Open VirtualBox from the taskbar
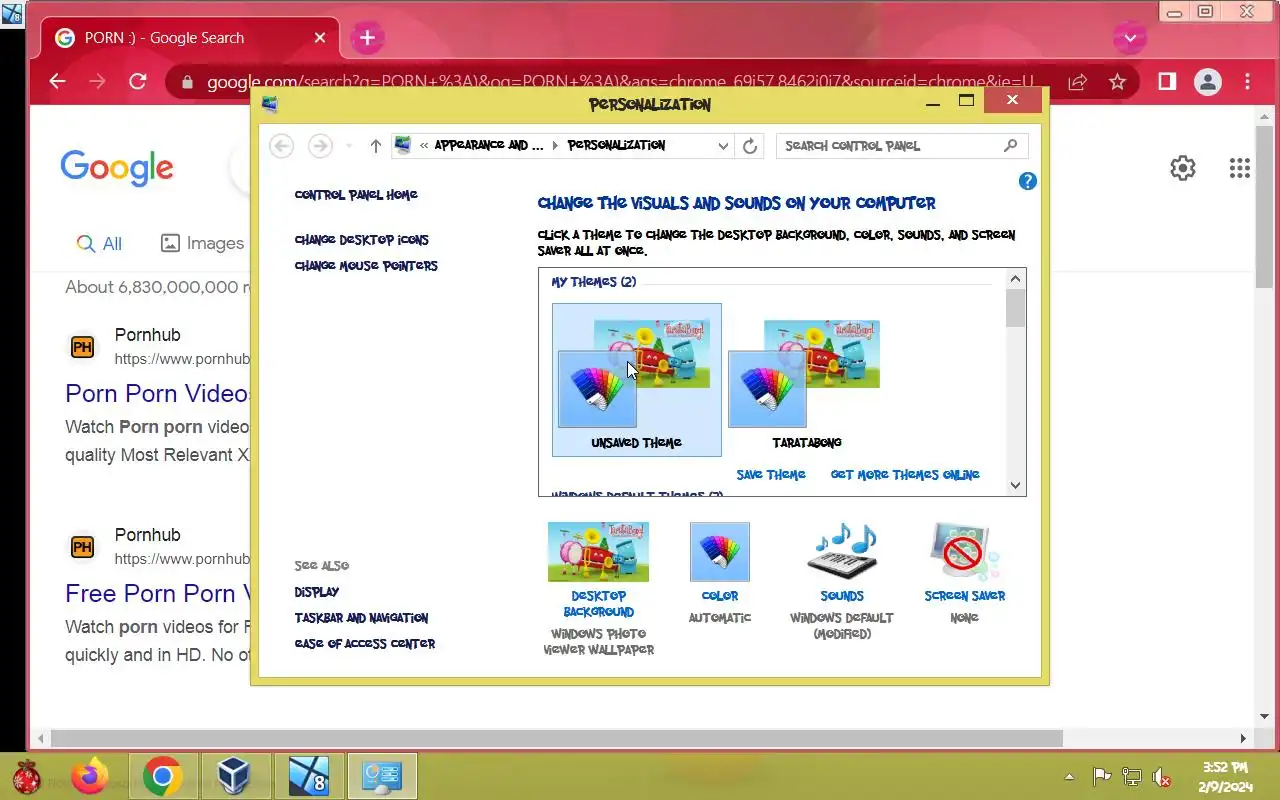The image size is (1280, 800). click(234, 776)
